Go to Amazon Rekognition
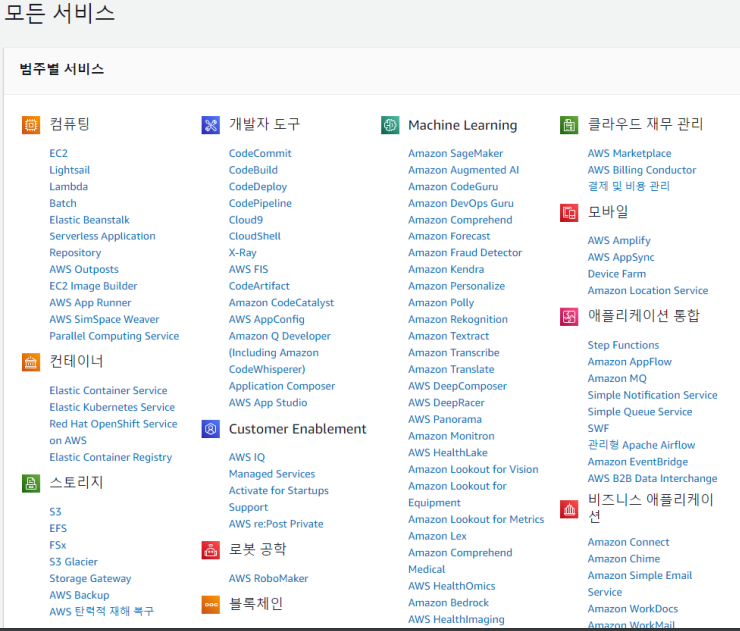 (x=458, y=320)
